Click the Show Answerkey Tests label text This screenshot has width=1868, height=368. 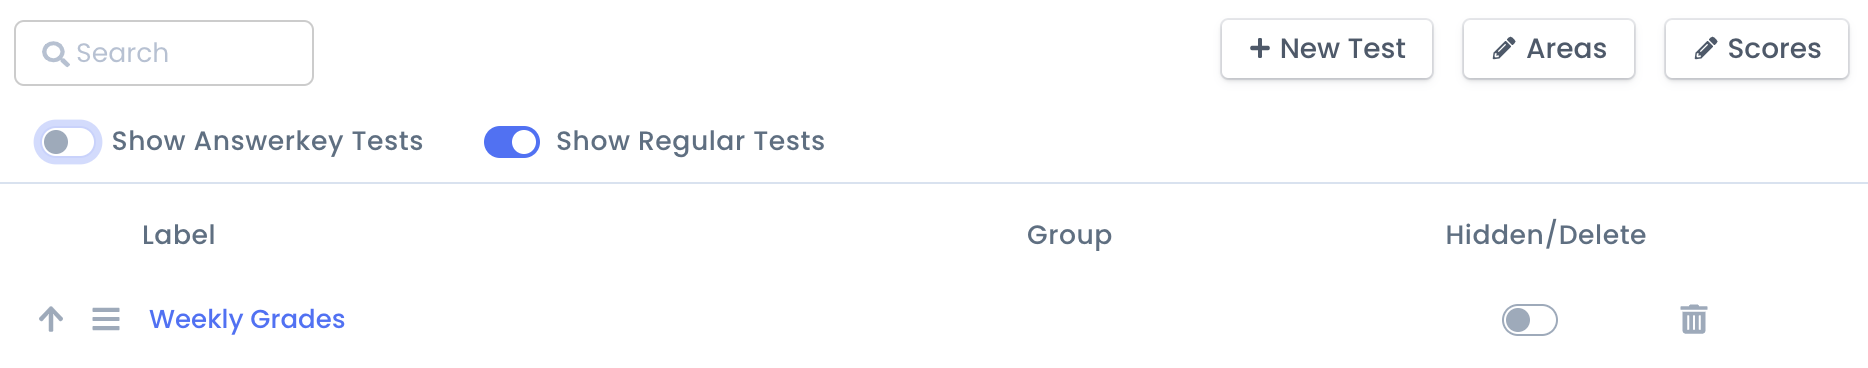[x=267, y=141]
